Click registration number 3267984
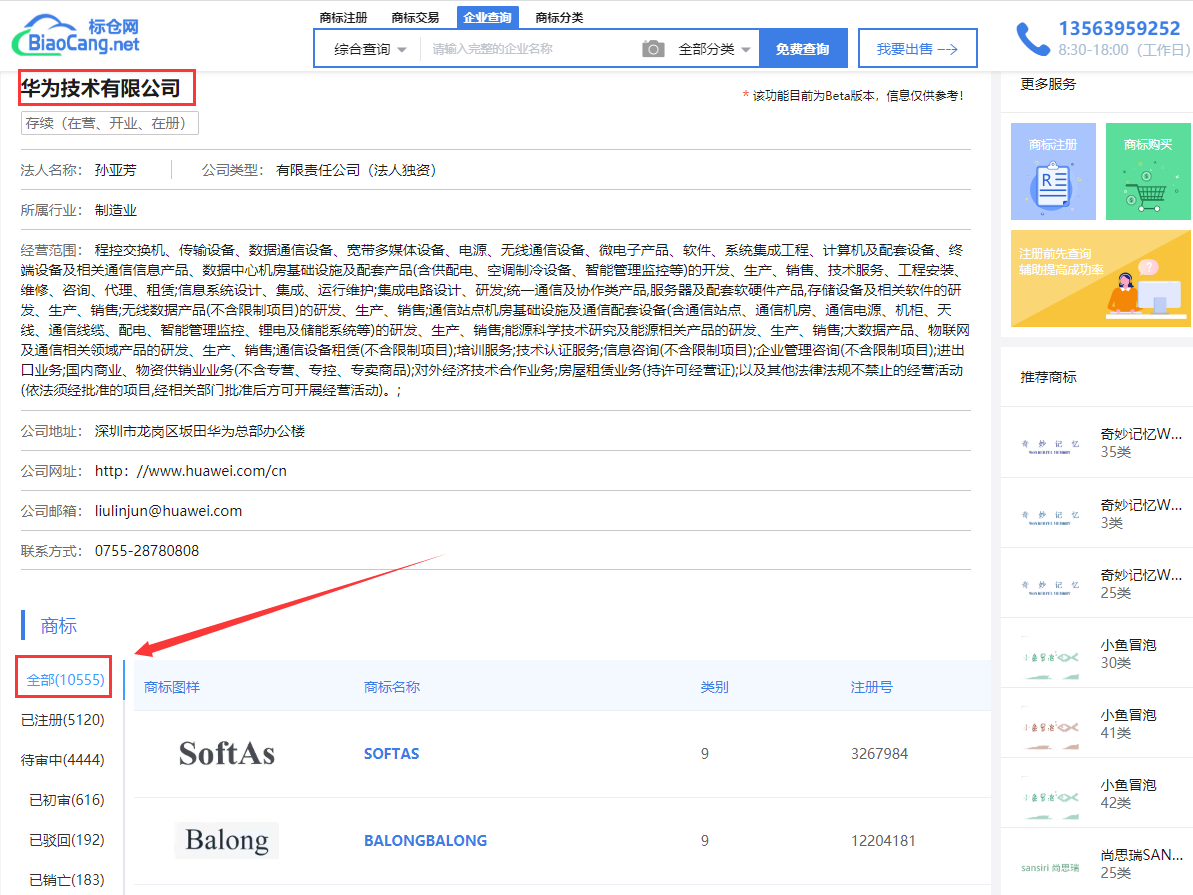The image size is (1193, 895). pyautogui.click(x=880, y=753)
